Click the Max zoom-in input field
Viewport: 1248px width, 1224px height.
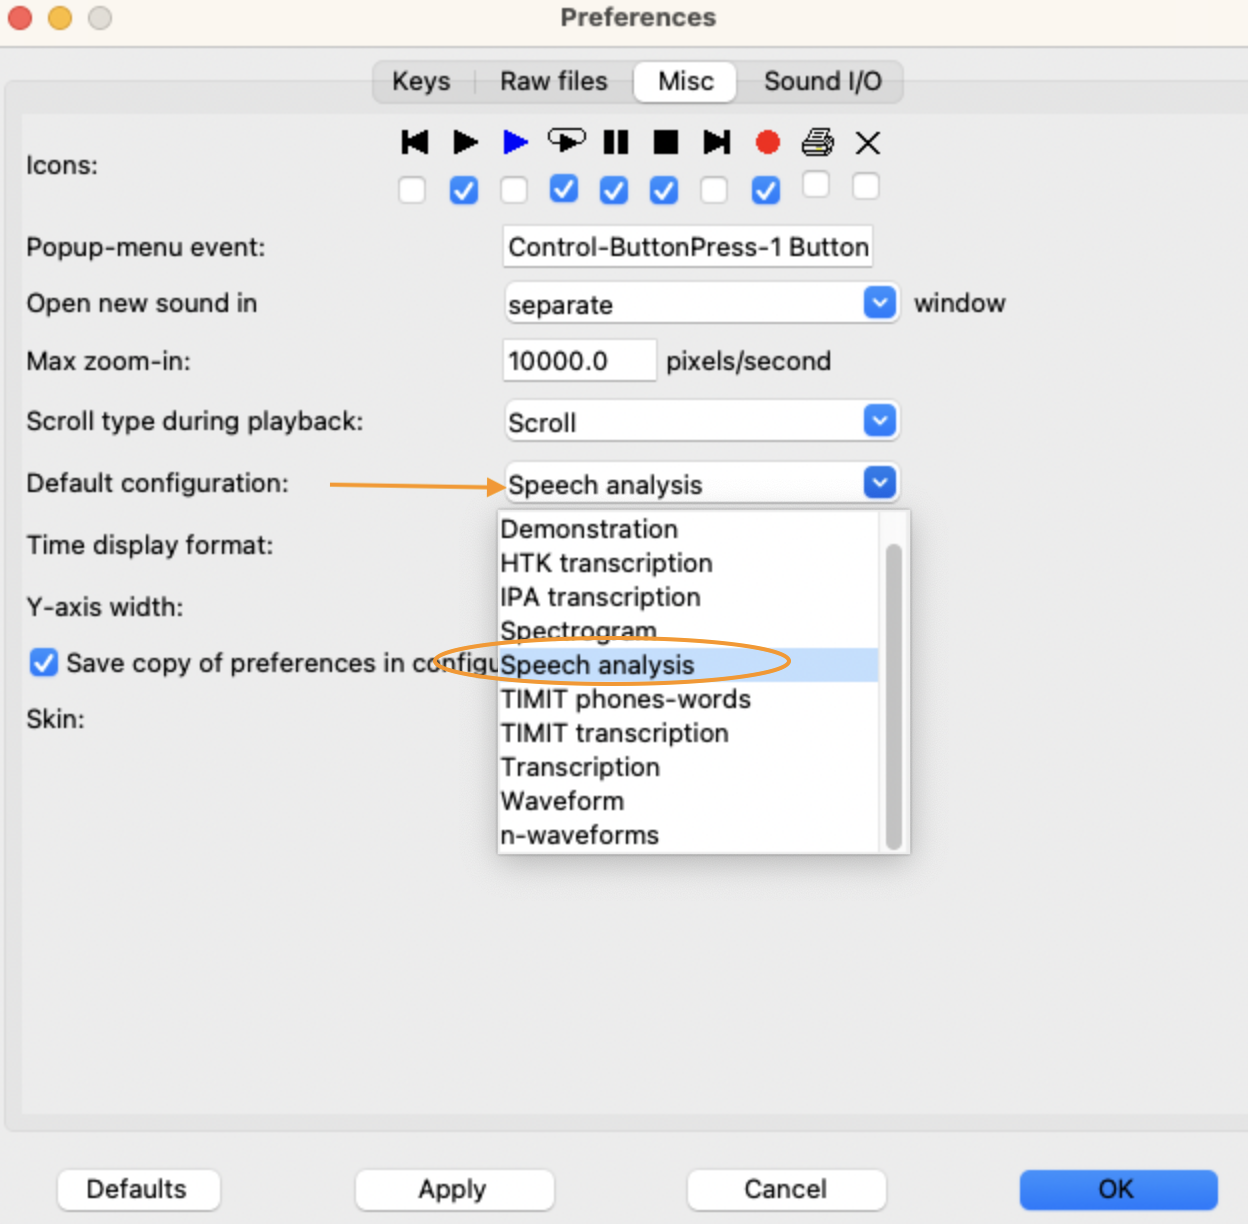click(578, 361)
